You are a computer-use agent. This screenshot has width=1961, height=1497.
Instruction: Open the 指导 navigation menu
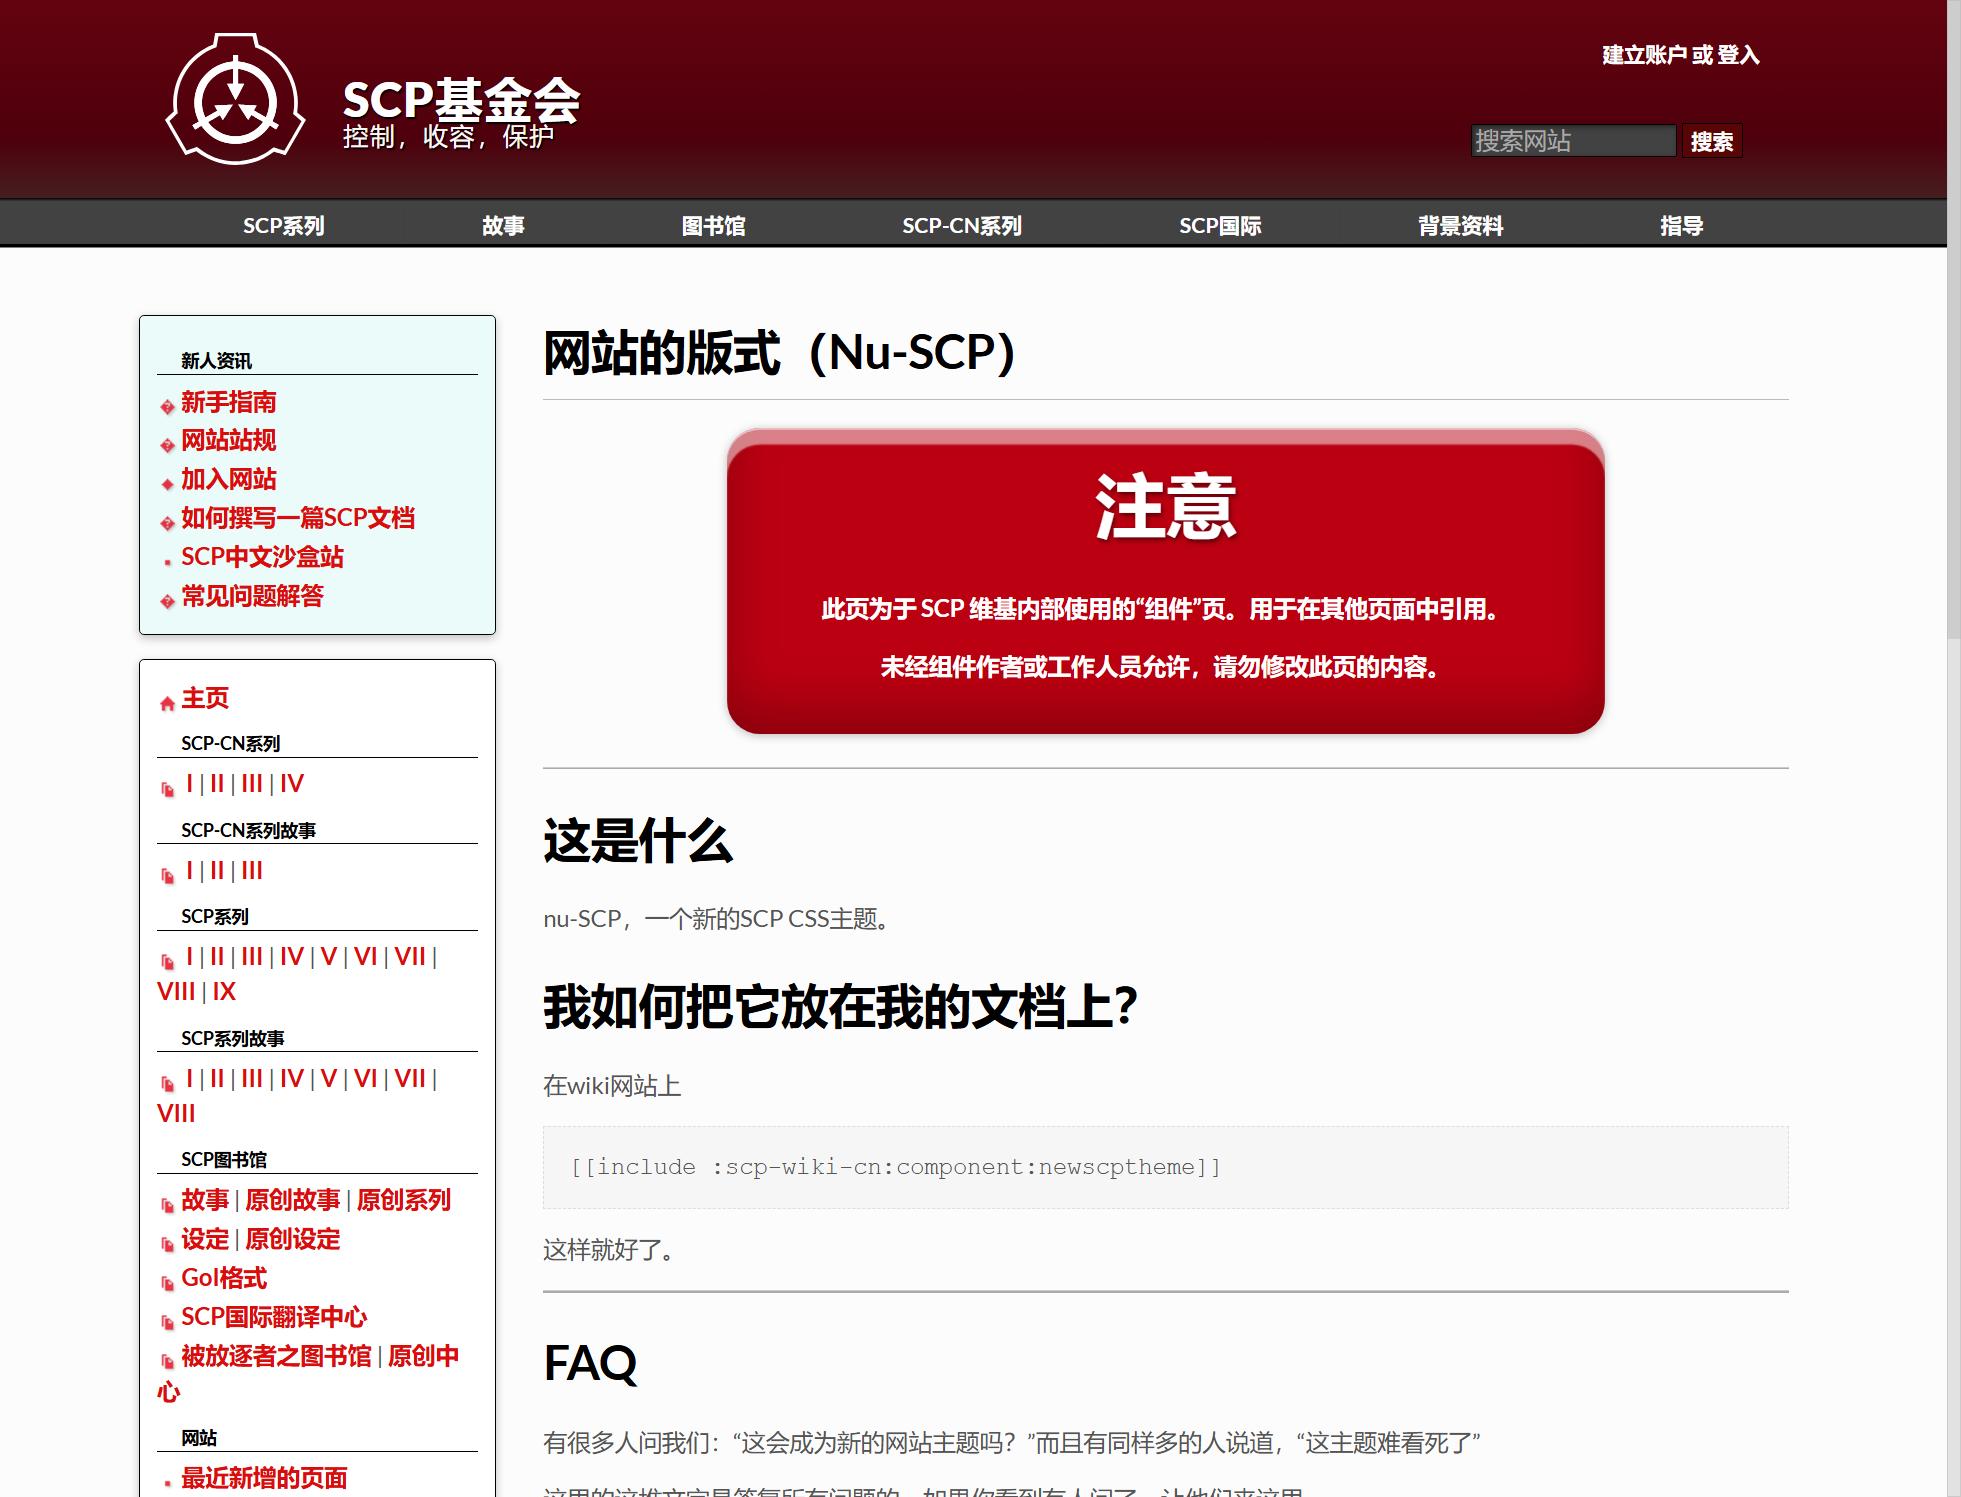[x=1681, y=226]
